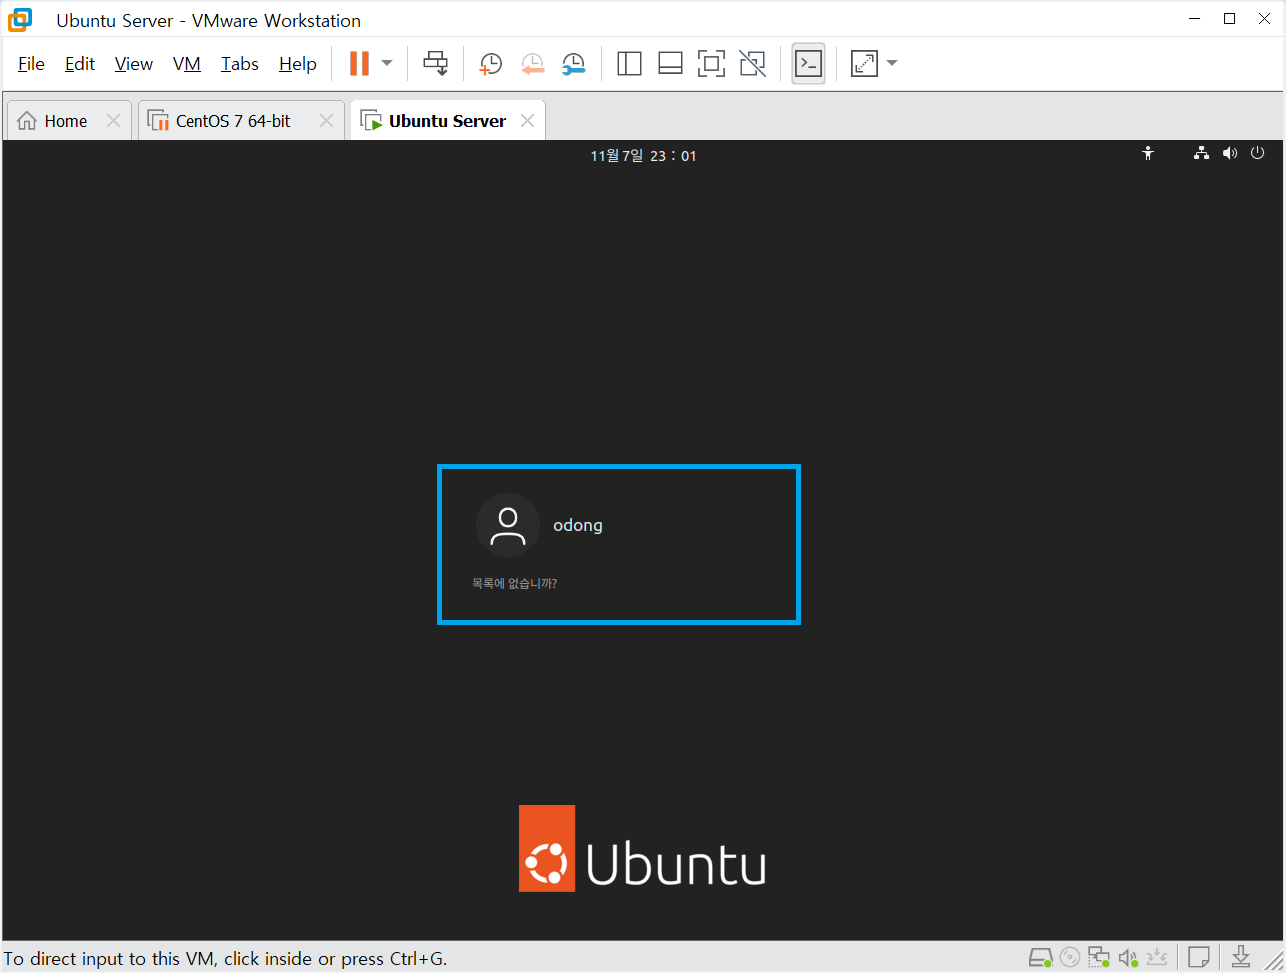
Task: Click the window resize grip corner
Action: pos(1275,961)
